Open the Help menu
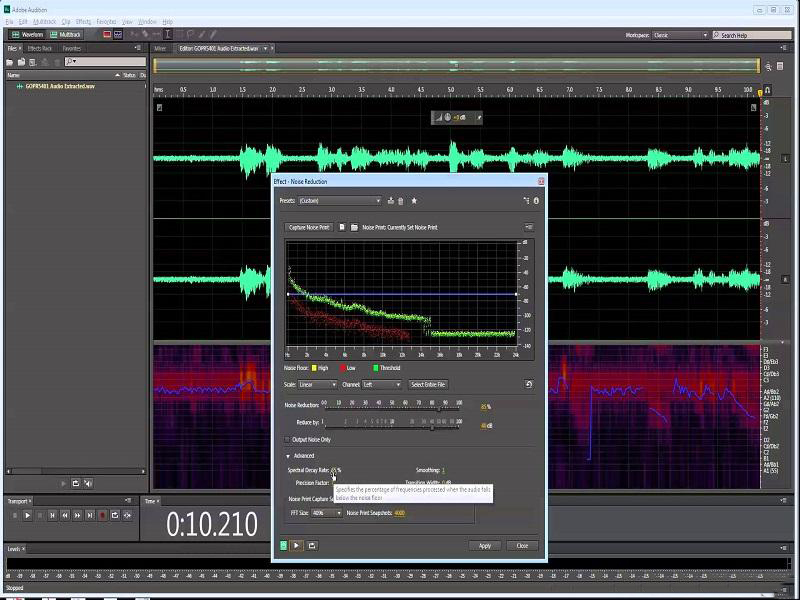This screenshot has width=800, height=600. 167,22
